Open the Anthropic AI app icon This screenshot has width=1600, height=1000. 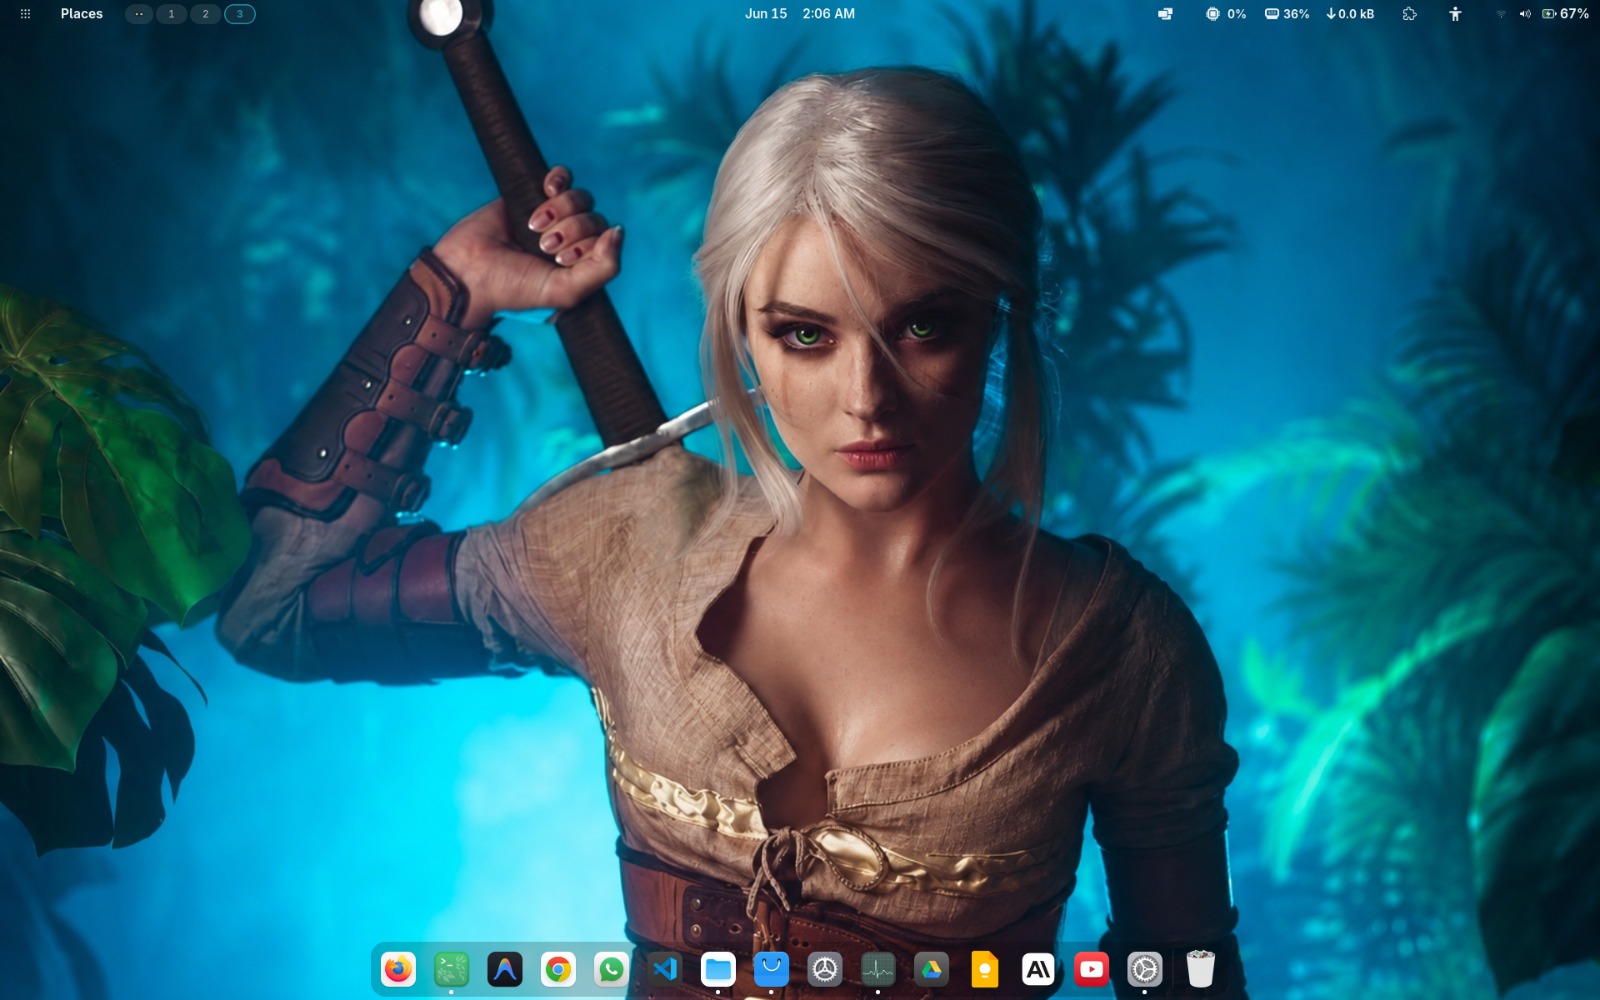pos(1038,969)
